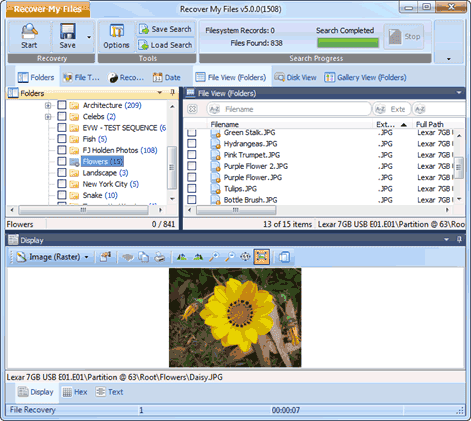Select the New York City (5) folder
This screenshot has height=421, width=471.
click(x=111, y=184)
